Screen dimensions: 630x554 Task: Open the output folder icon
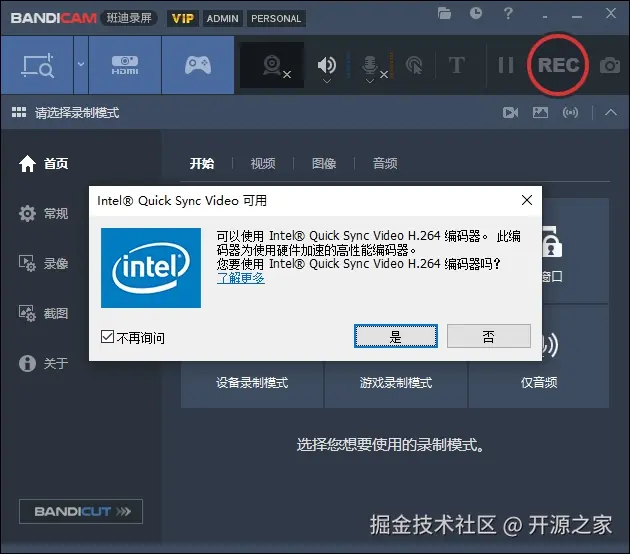pos(444,13)
